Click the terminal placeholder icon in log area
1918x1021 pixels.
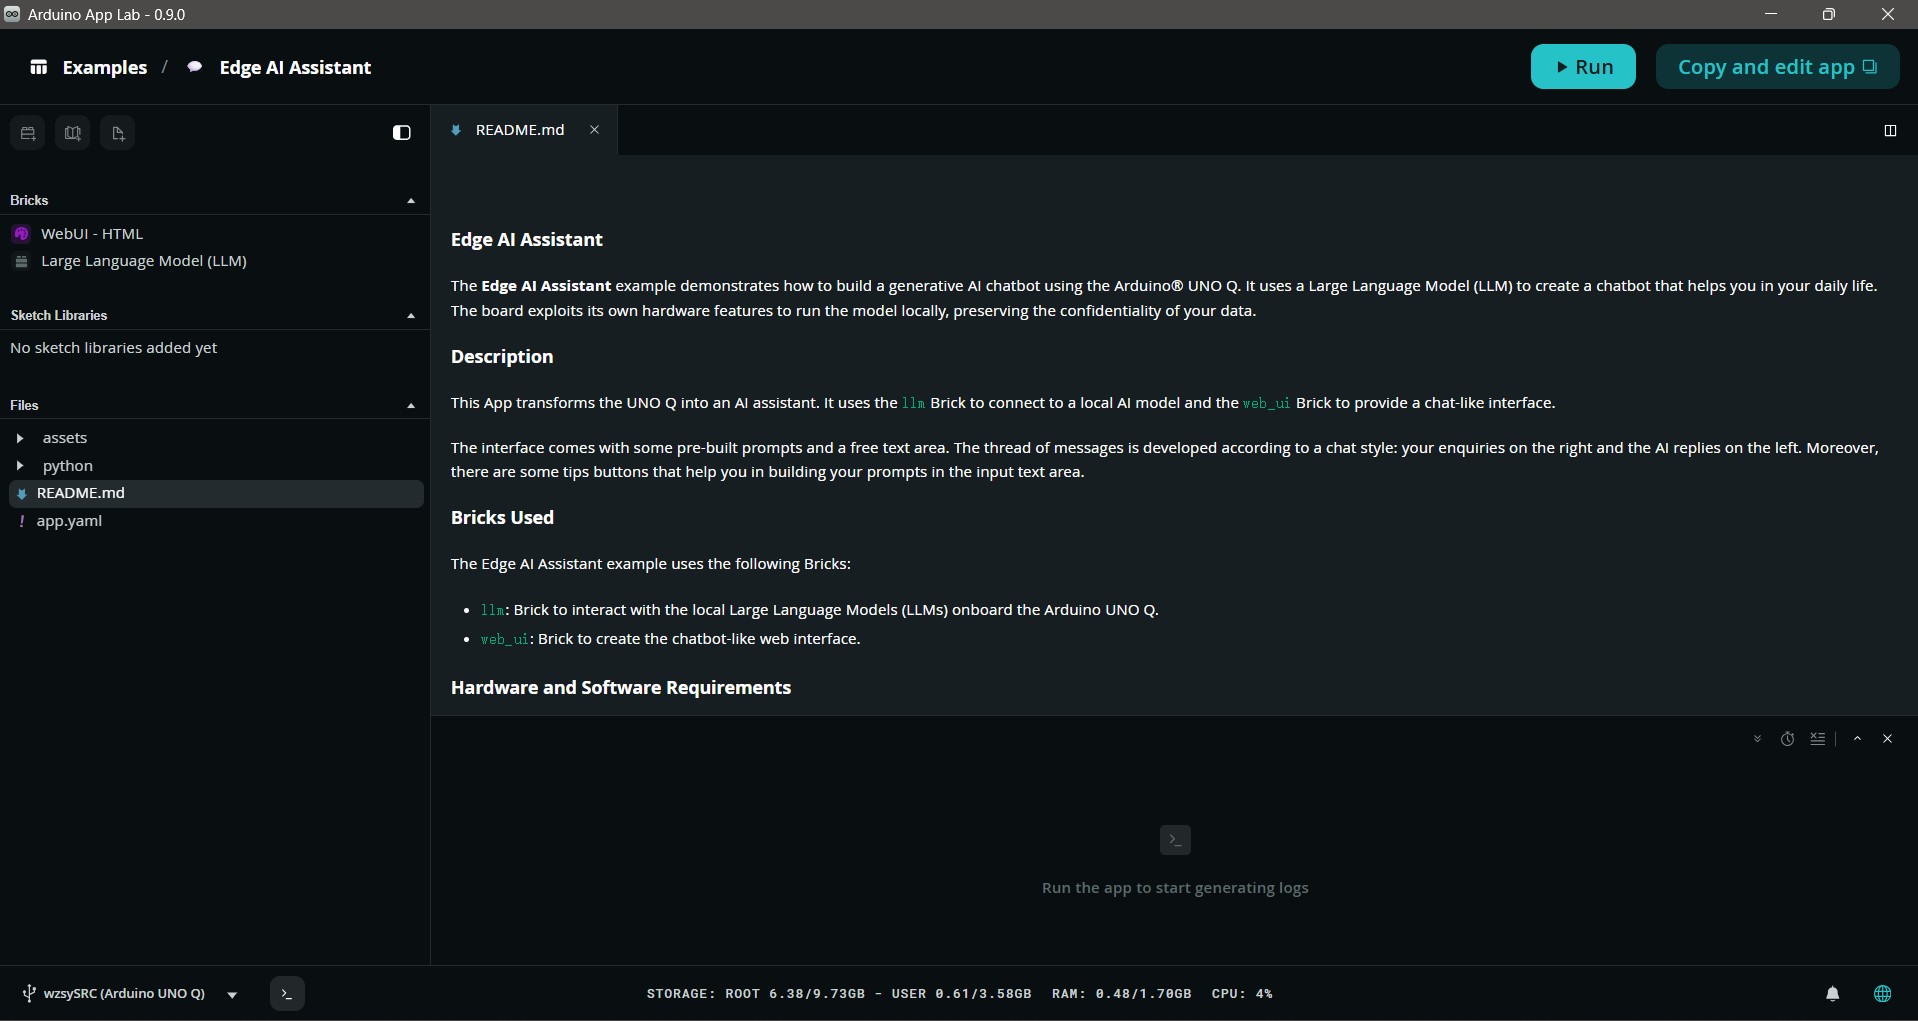[x=1175, y=840]
